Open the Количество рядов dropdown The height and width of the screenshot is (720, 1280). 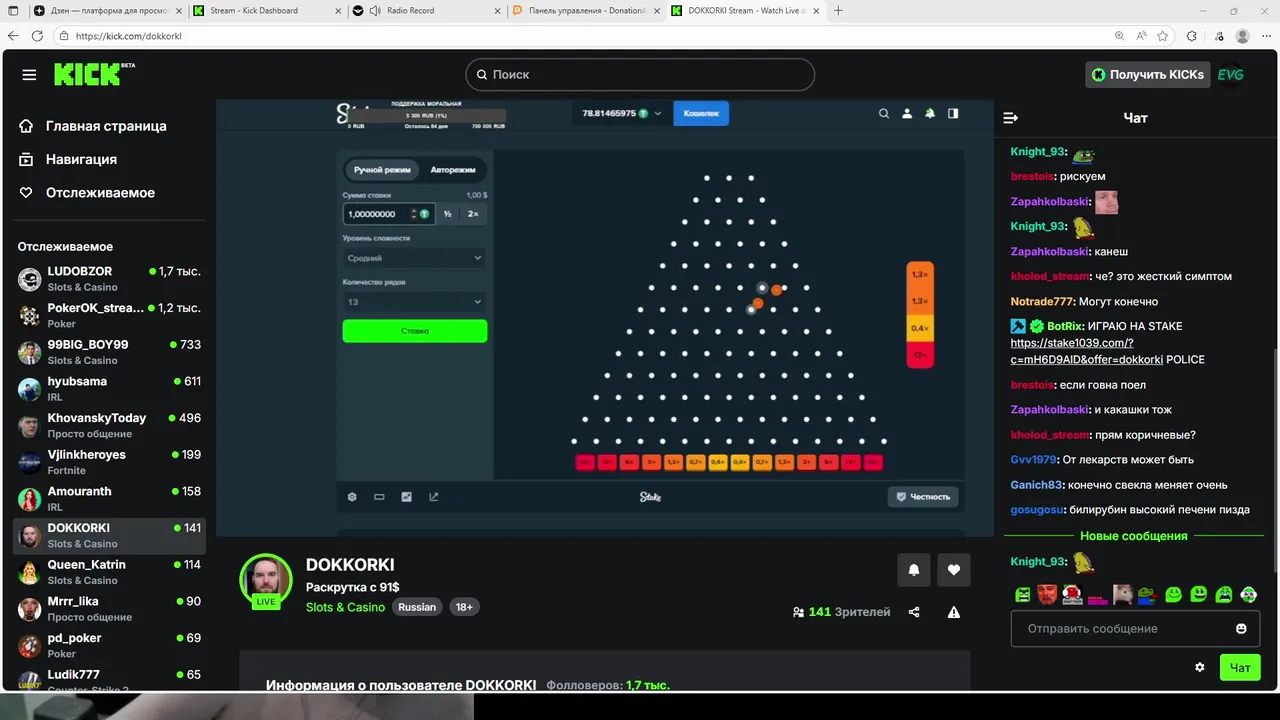pos(414,302)
